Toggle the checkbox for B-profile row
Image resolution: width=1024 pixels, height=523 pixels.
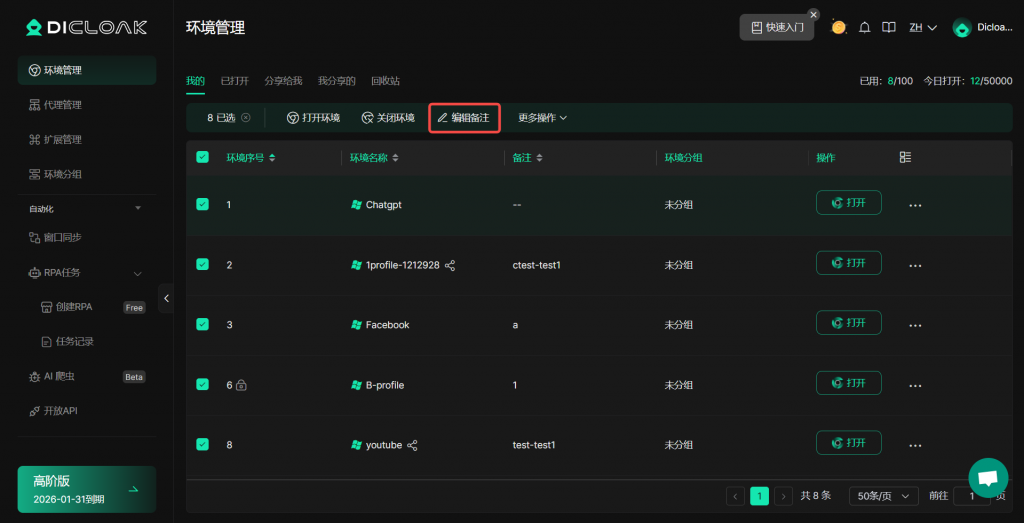[x=203, y=384]
